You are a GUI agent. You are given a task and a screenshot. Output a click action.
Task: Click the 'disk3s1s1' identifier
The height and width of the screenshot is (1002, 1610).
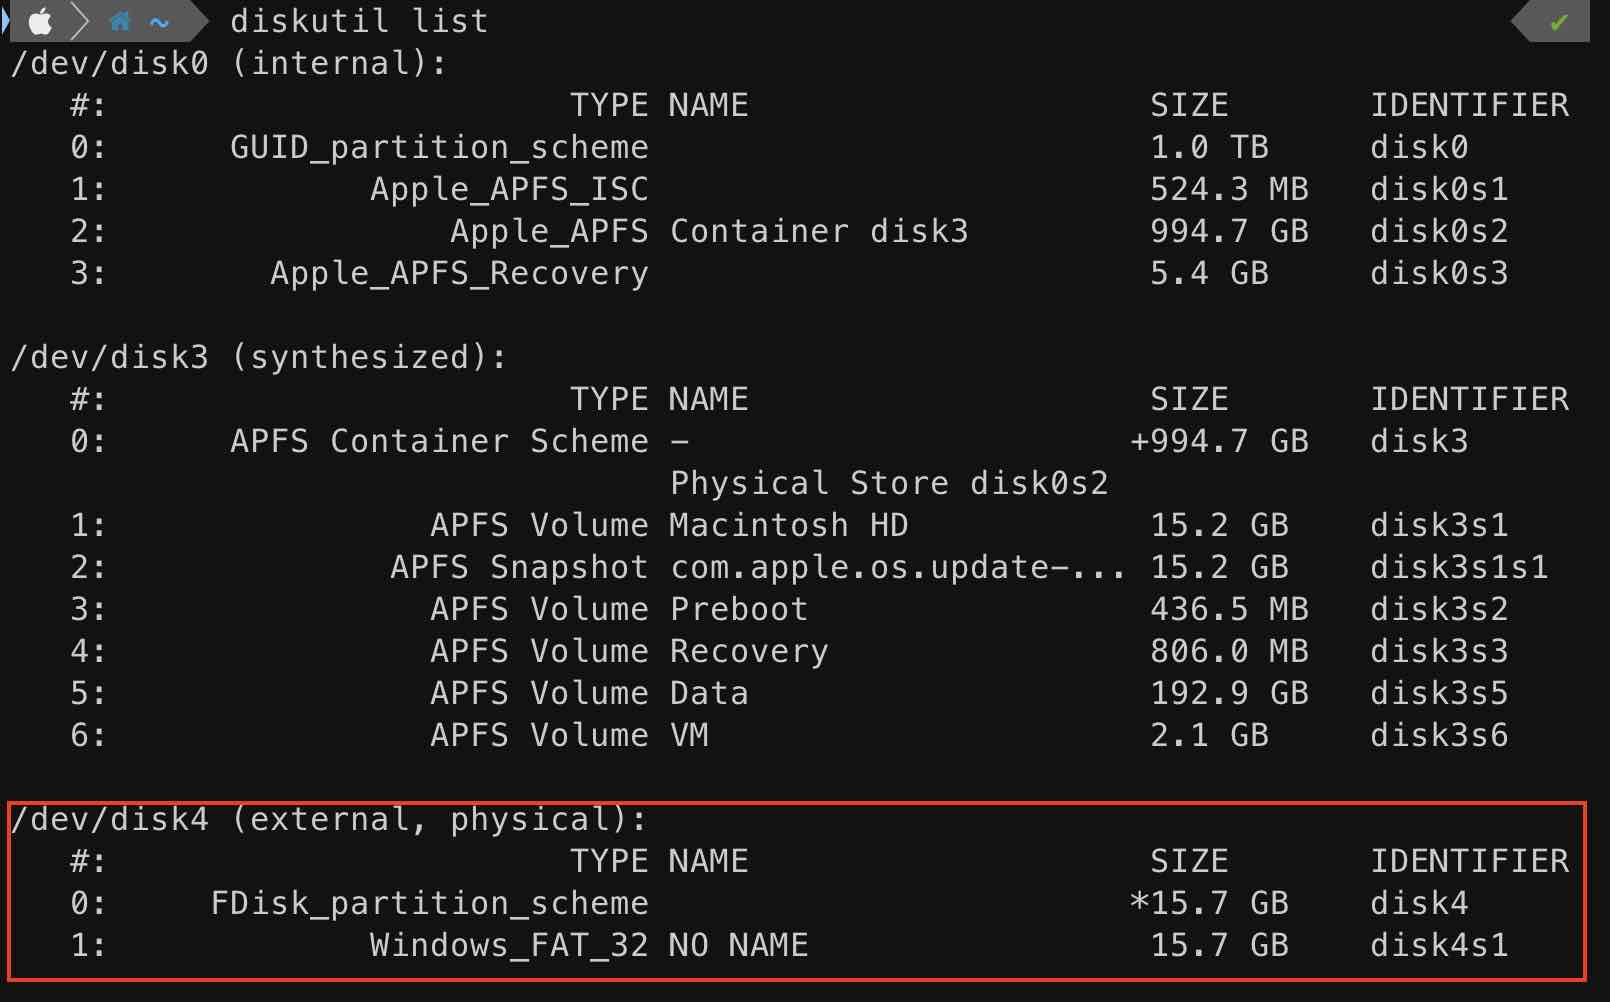point(1459,567)
